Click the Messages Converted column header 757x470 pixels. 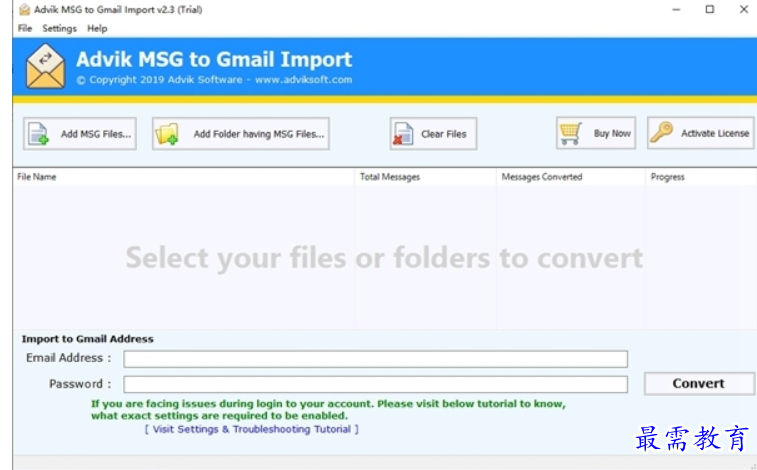tap(571, 177)
